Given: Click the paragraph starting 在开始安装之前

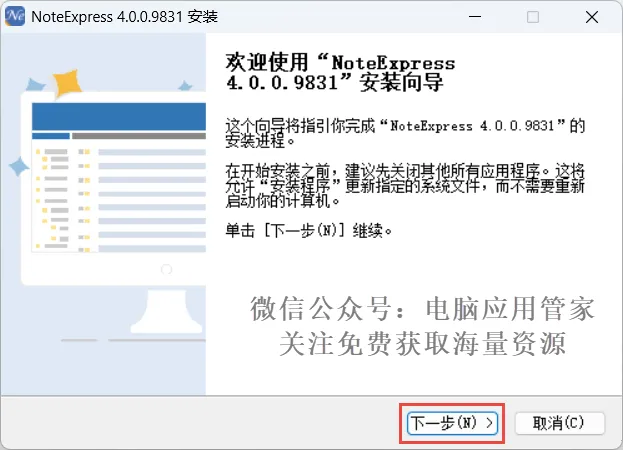Looking at the screenshot, I should (405, 185).
